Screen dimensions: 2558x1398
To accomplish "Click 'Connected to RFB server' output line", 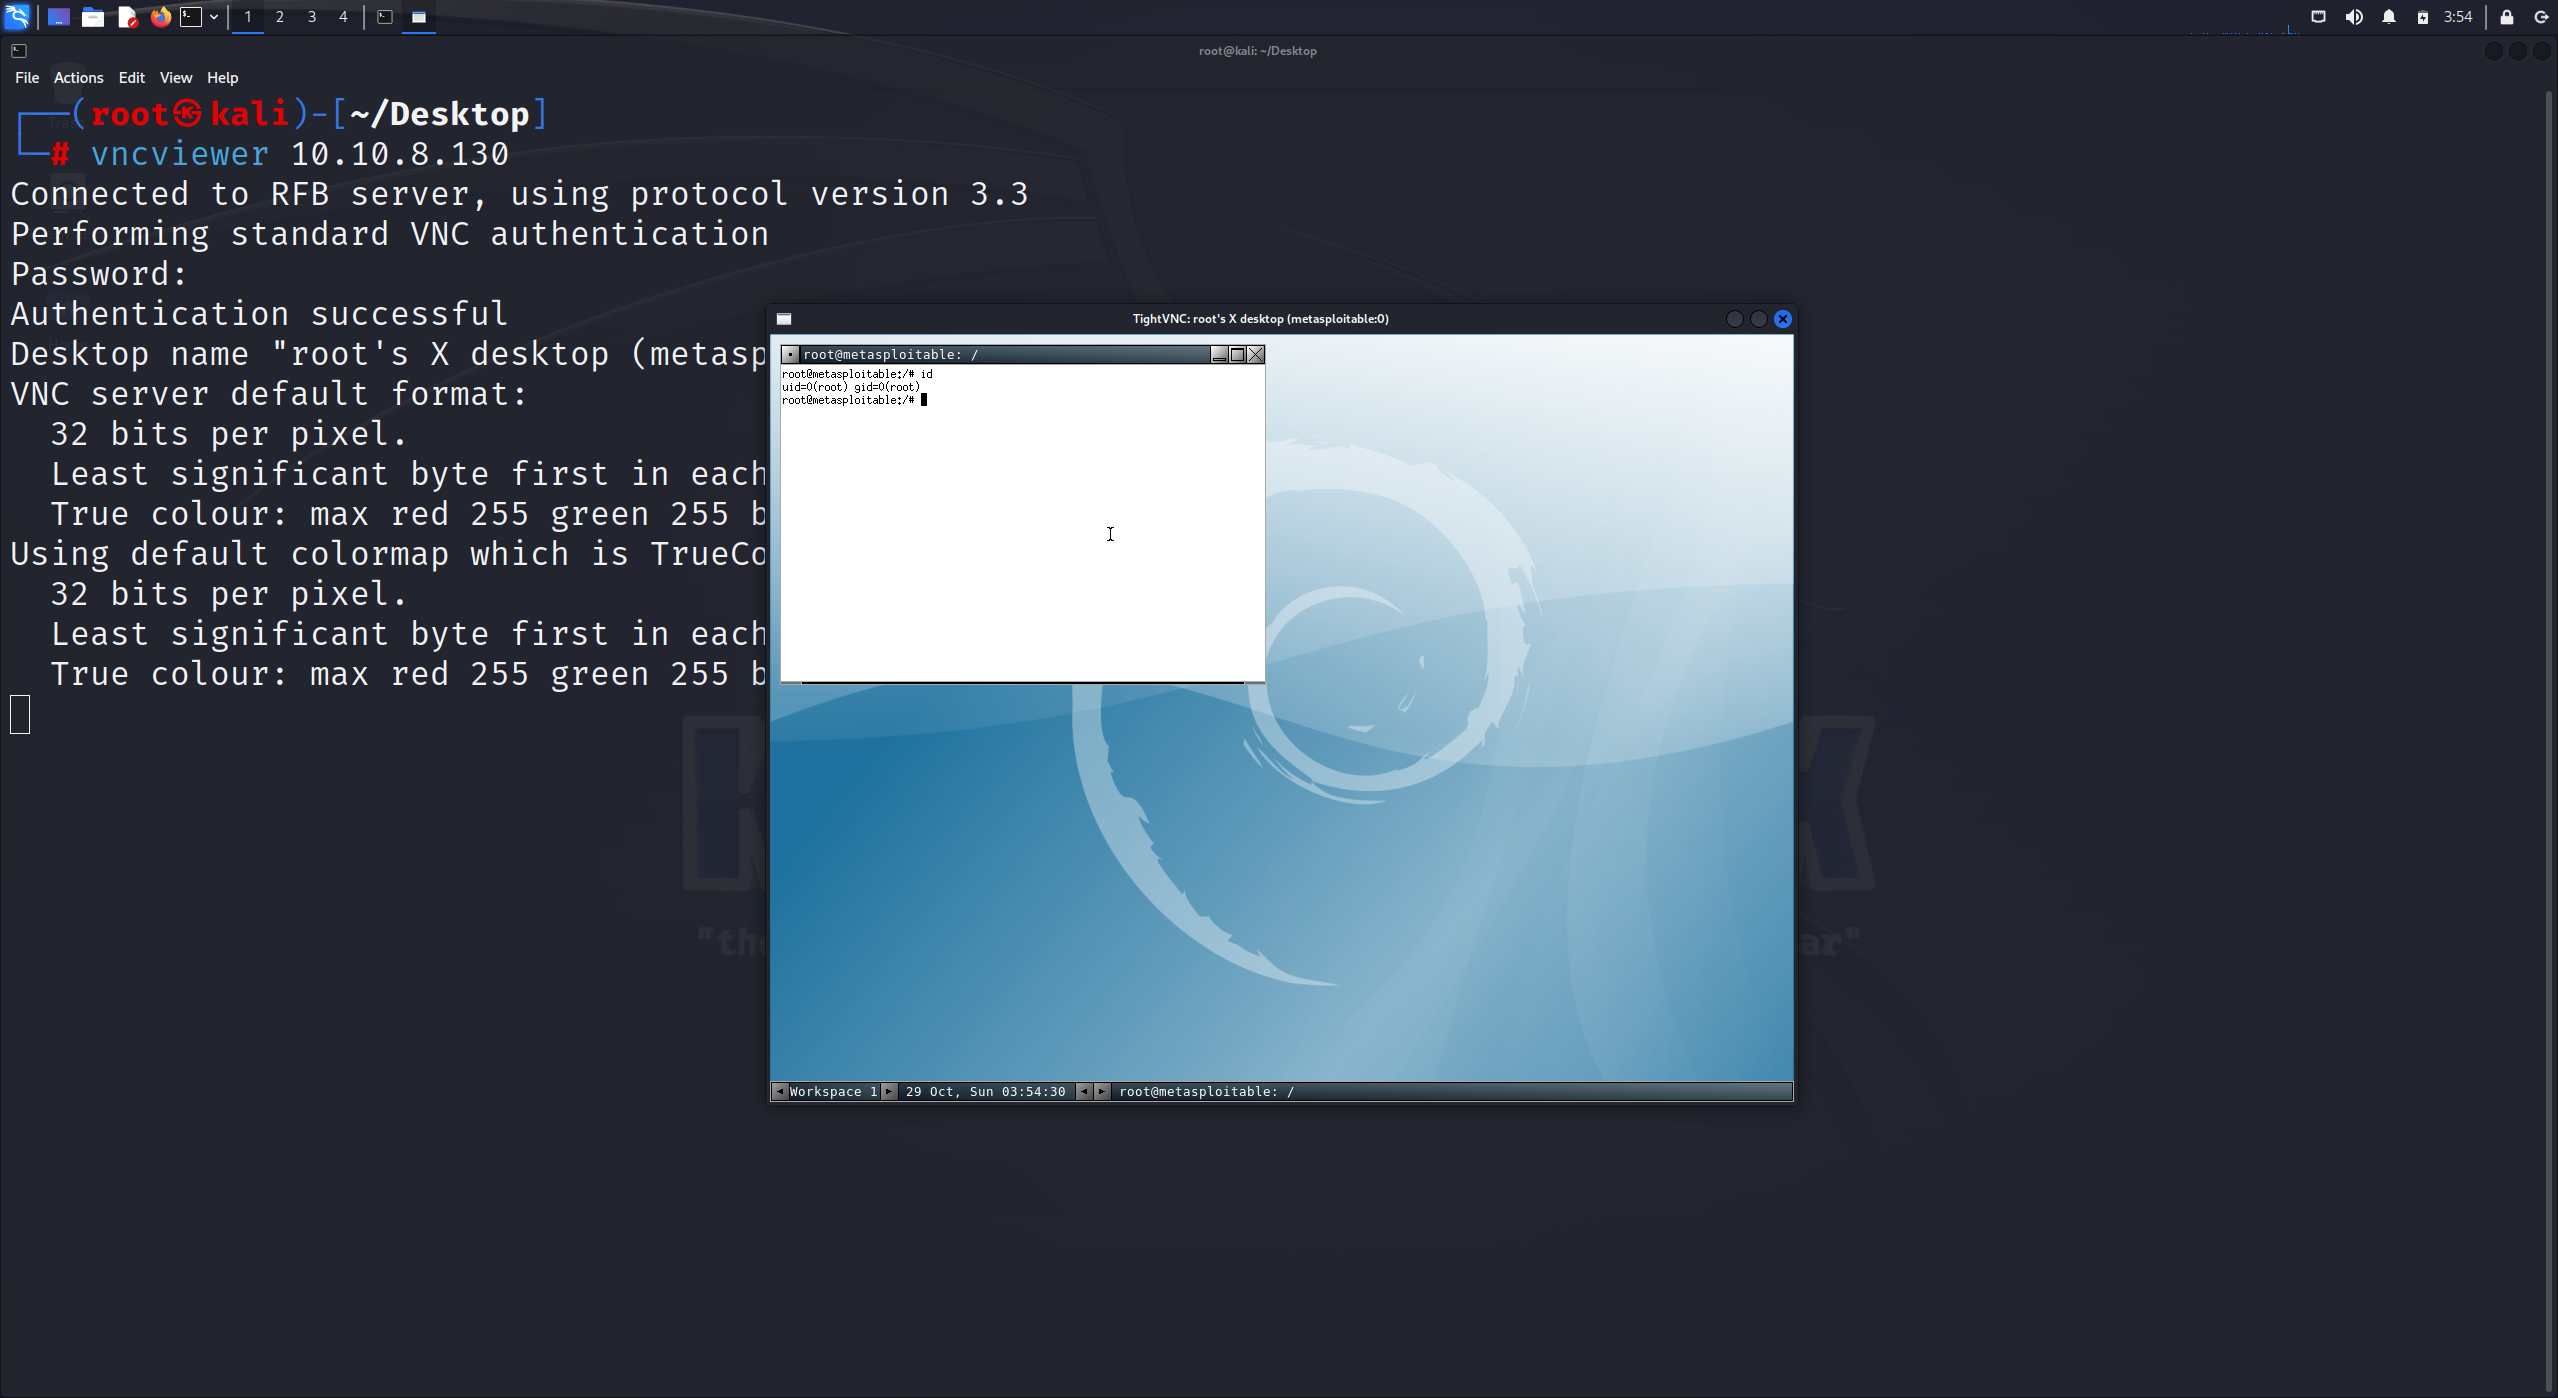I will coord(520,194).
